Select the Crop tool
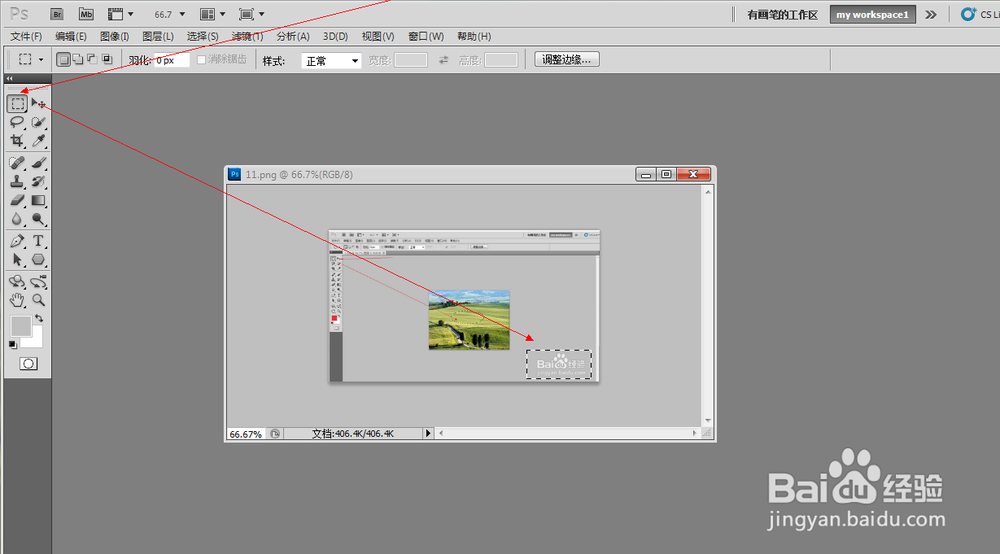 17,140
